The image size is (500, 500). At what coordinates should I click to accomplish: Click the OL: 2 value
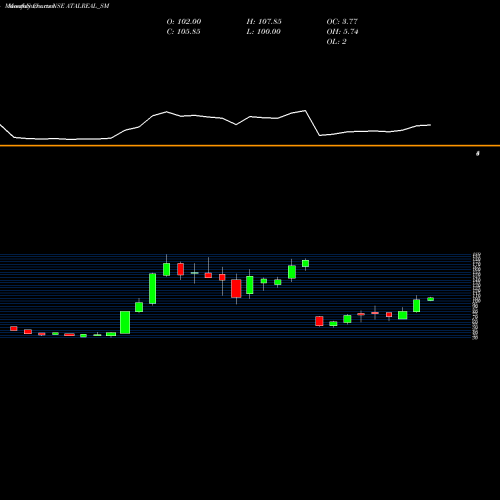point(336,42)
